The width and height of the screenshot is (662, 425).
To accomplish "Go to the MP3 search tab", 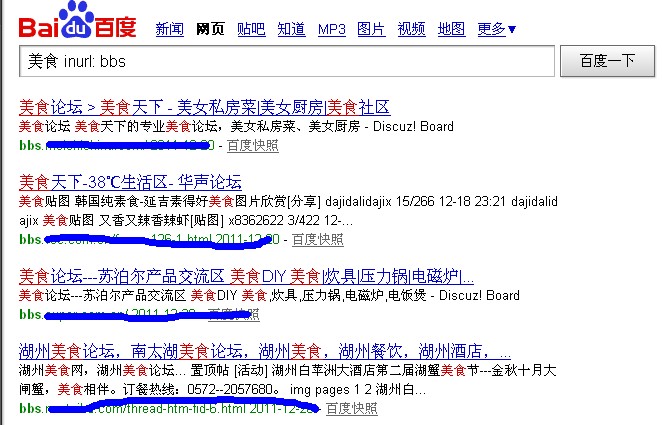I will pos(331,29).
